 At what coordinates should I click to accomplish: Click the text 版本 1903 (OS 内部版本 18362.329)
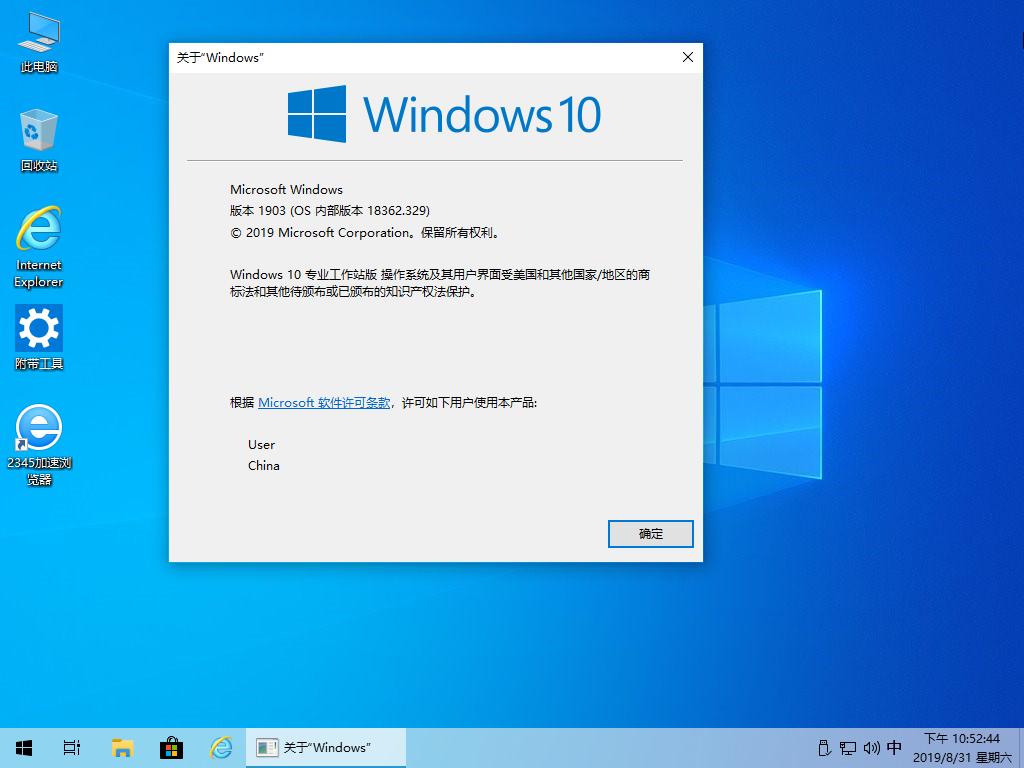pyautogui.click(x=330, y=211)
